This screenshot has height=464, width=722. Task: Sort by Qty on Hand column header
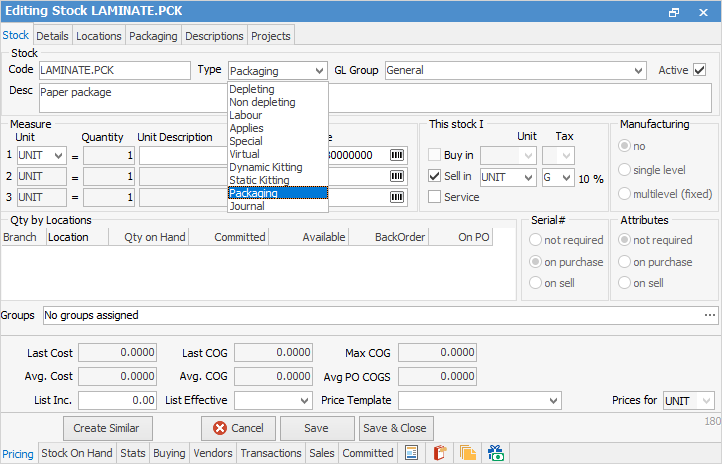pos(149,237)
